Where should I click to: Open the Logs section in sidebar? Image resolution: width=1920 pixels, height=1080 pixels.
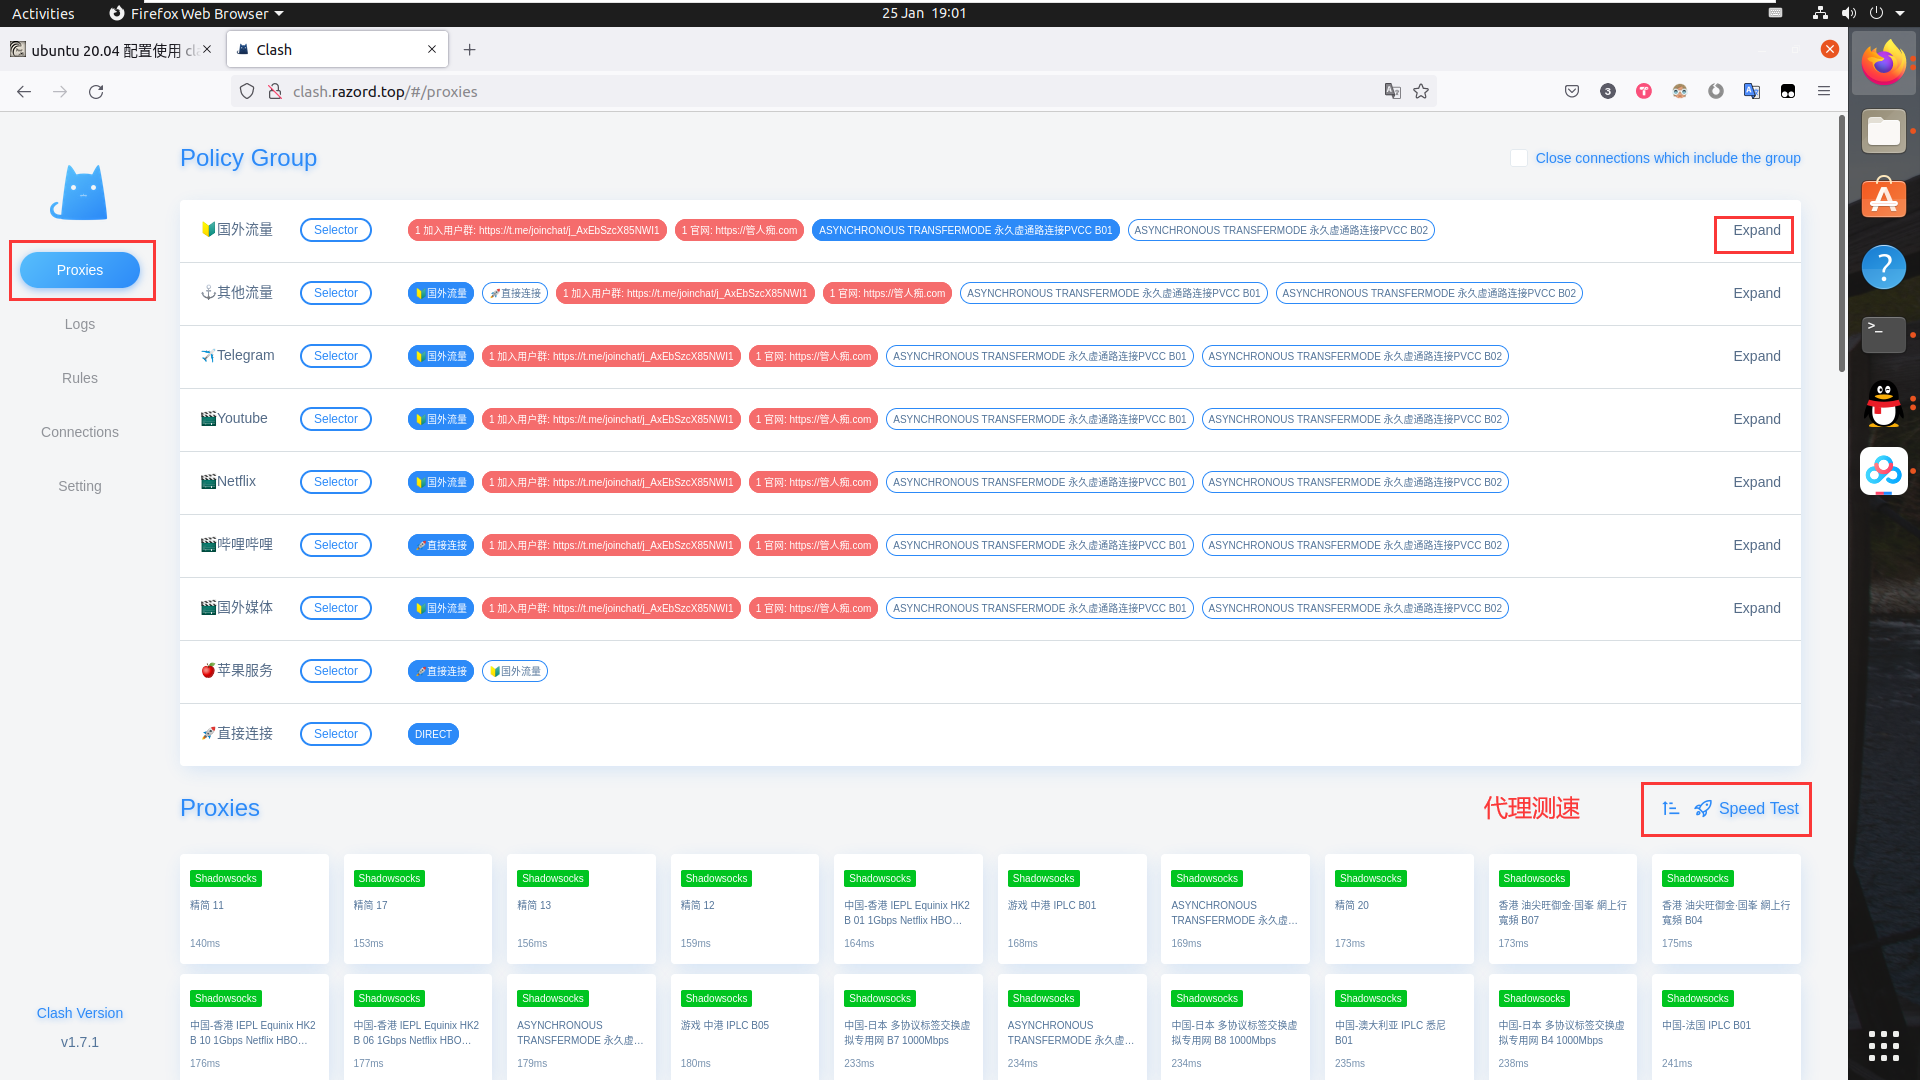80,324
